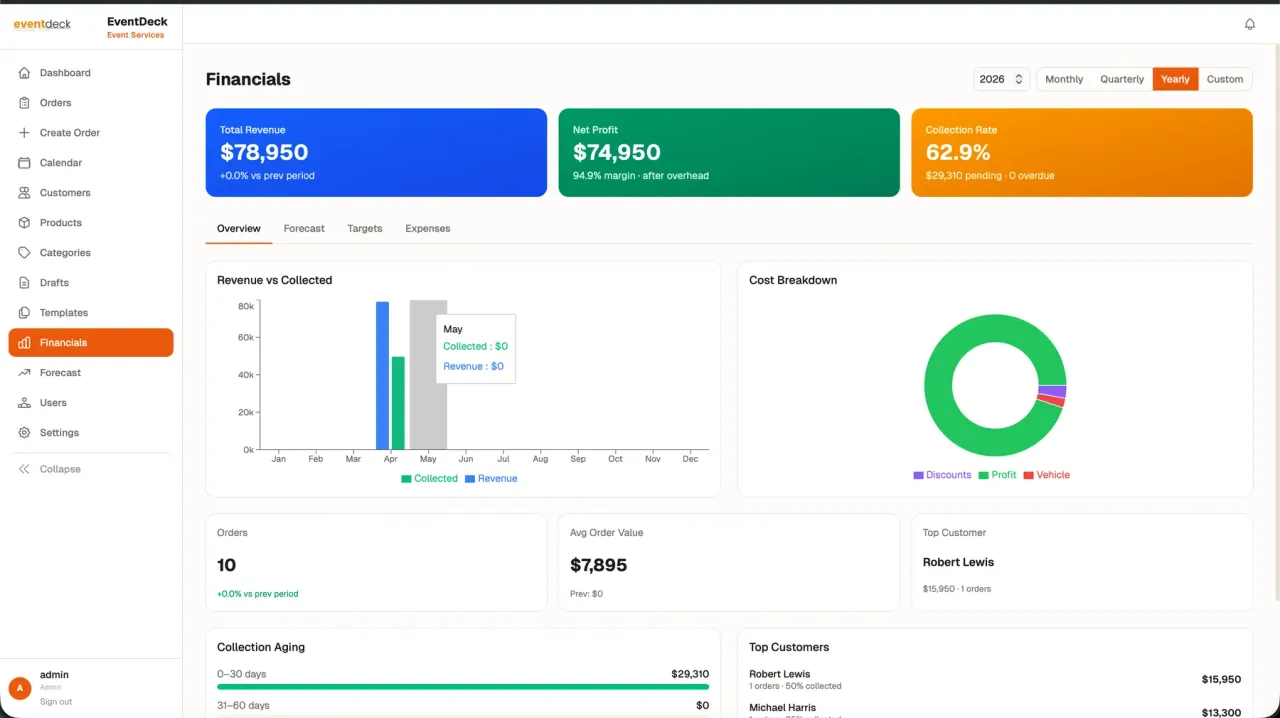Toggle the Collected legend in bar chart
The width and height of the screenshot is (1280, 718).
430,479
